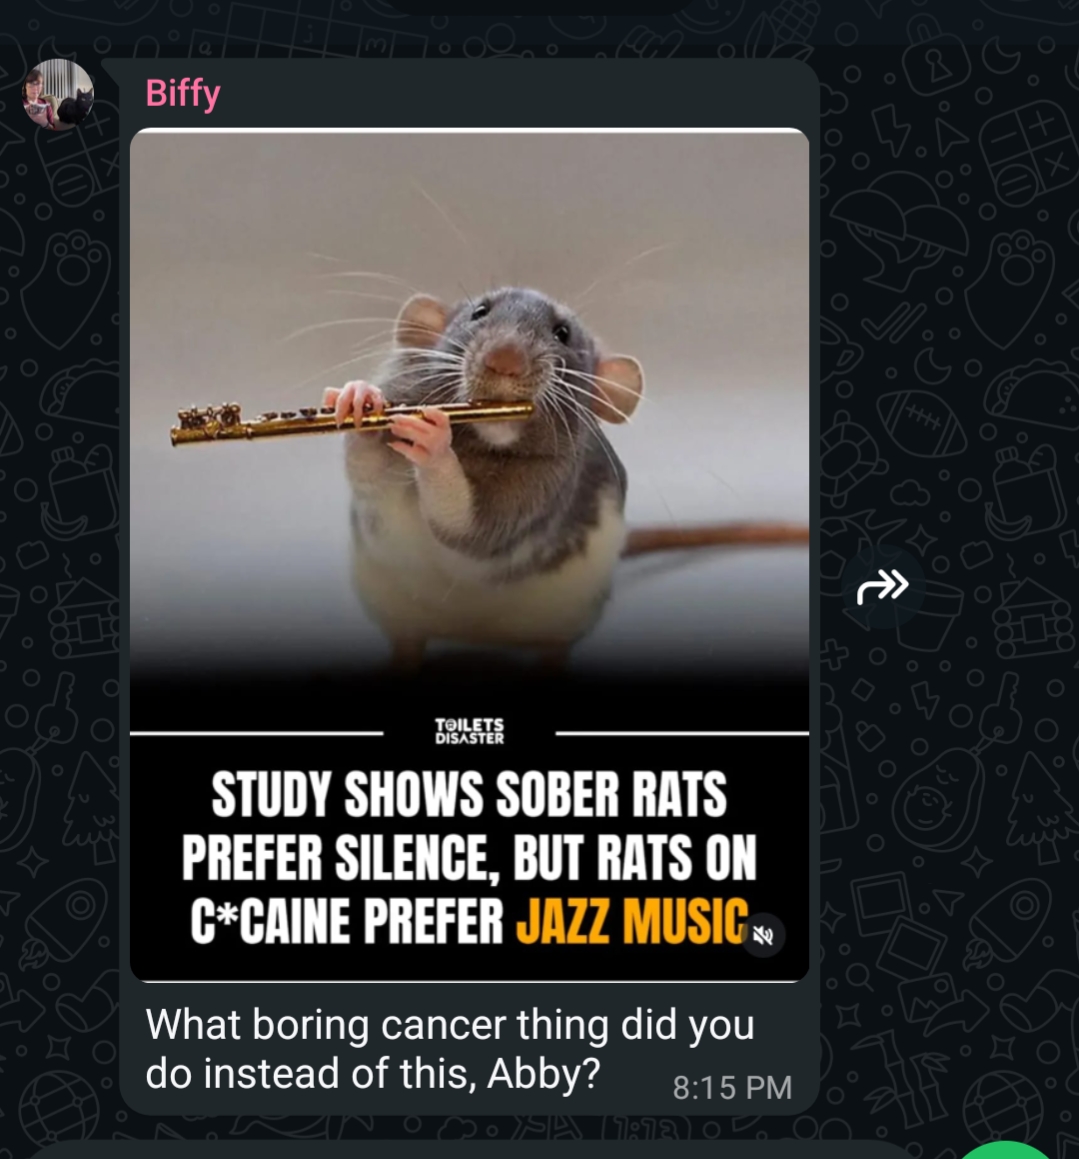Tap the empty bubble area right of Biffy
The image size is (1079, 1159).
point(517,94)
